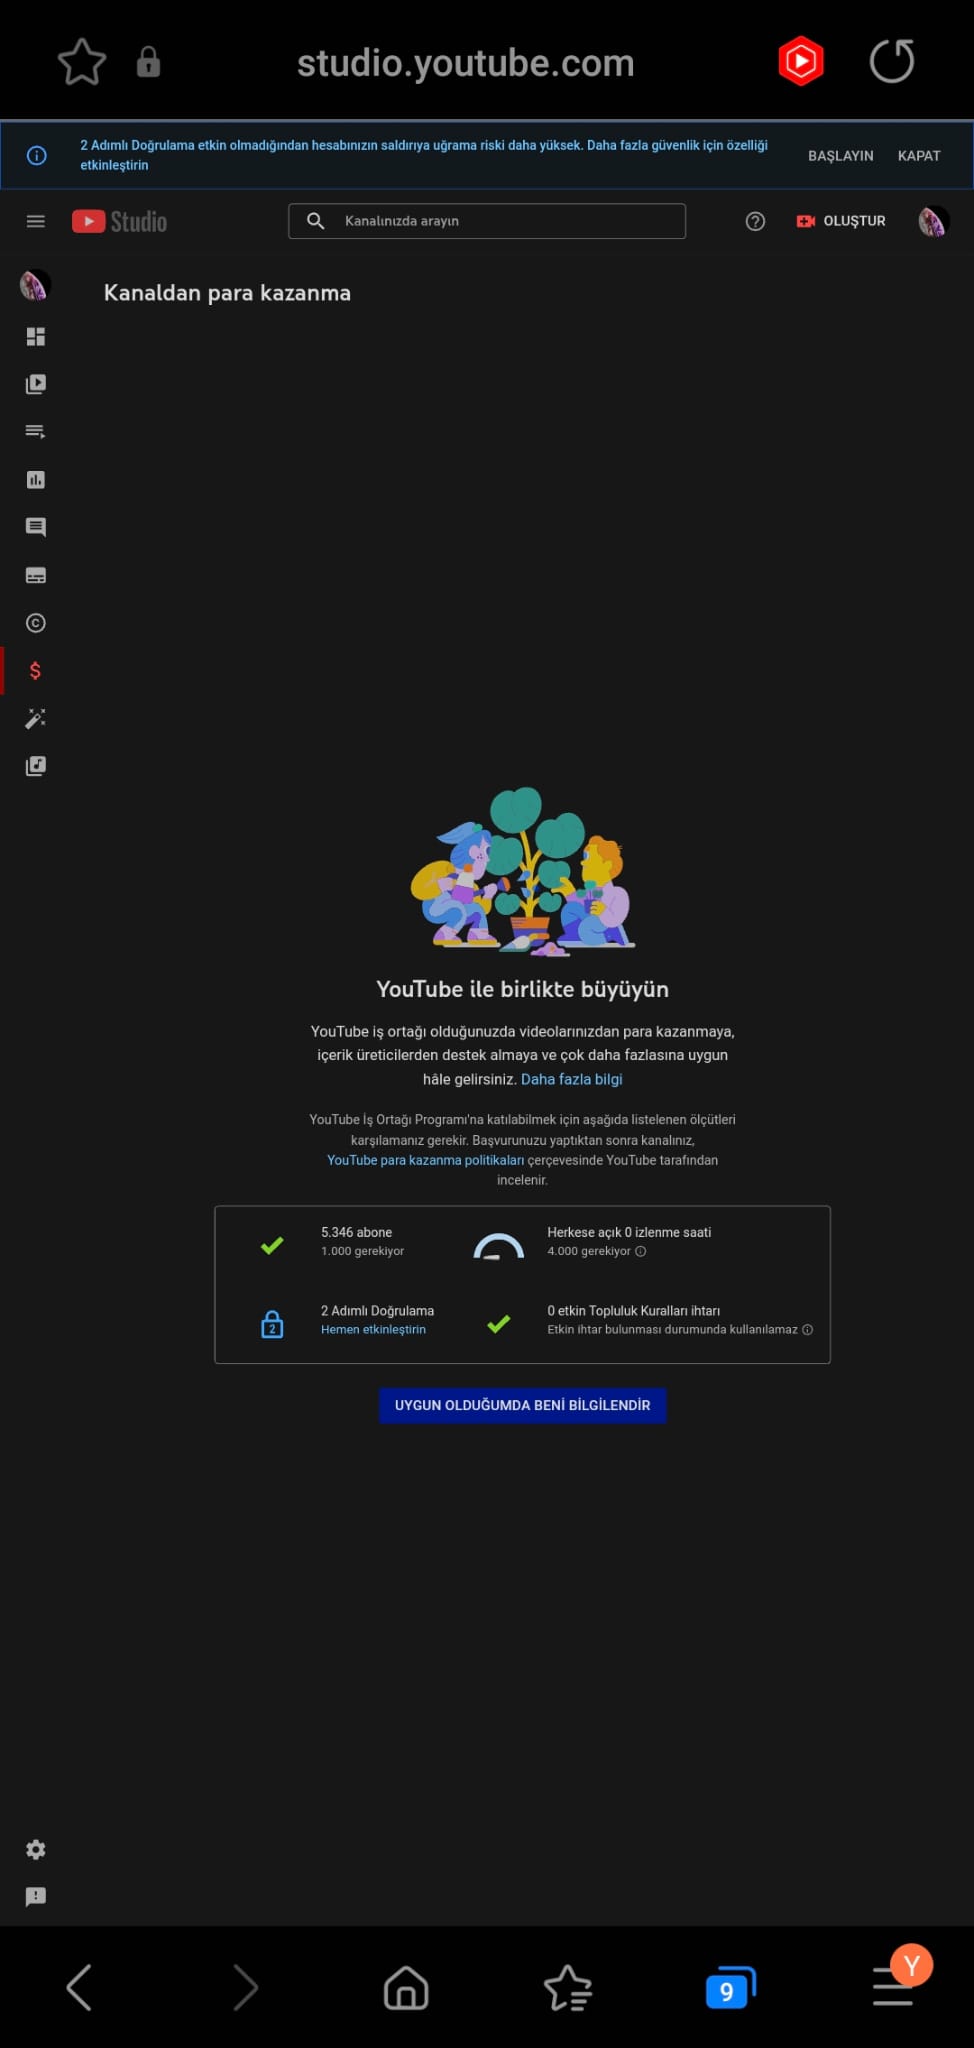Click the 'Kanalınızda arayın' search field
Screen dimensions: 974x2048
pos(487,221)
